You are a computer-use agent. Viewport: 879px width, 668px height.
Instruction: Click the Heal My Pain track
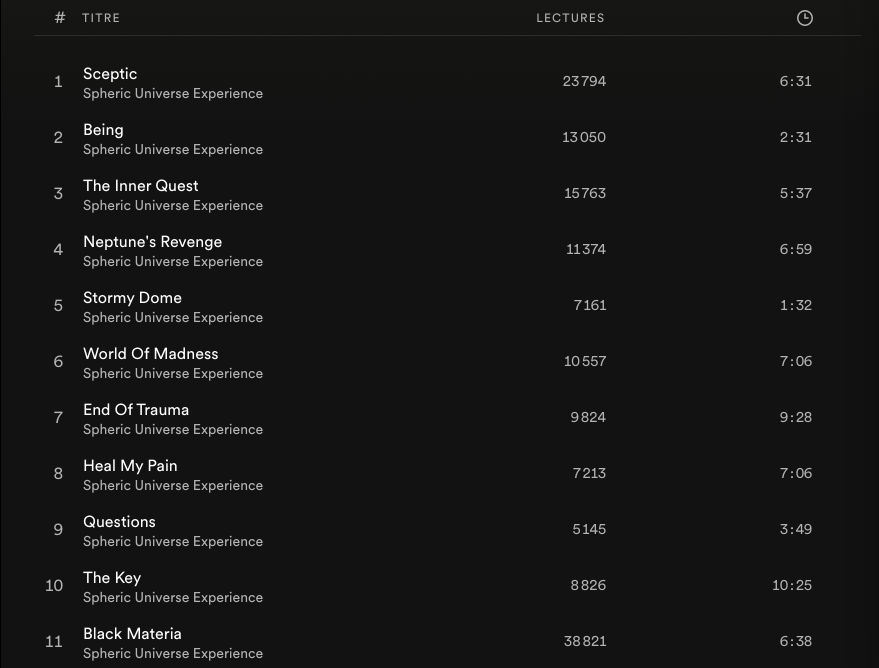(130, 466)
